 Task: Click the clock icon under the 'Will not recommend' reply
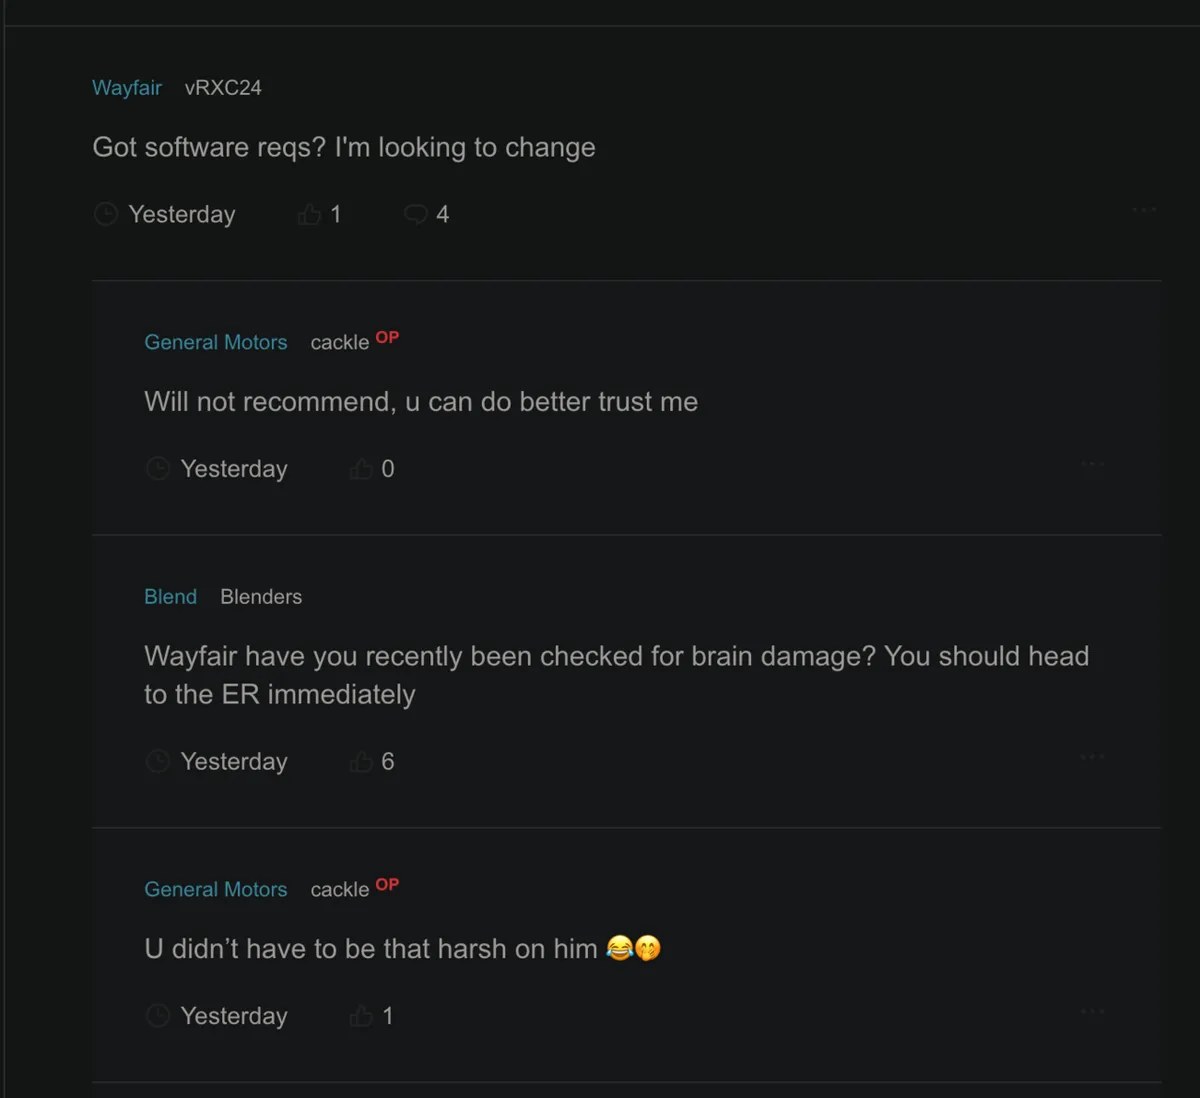(x=158, y=469)
